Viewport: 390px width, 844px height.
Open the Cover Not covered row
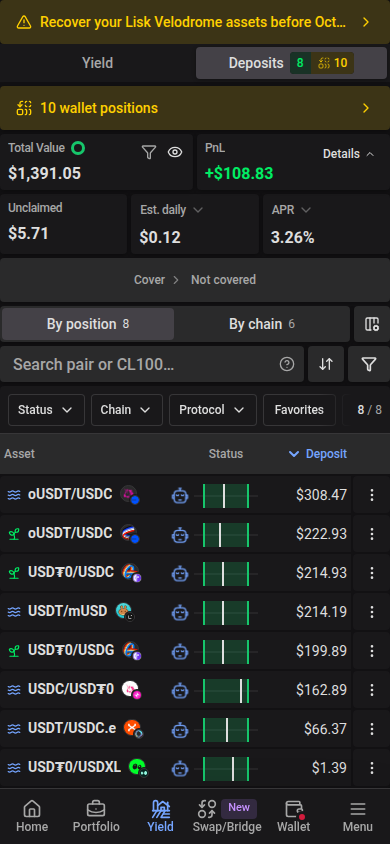click(195, 280)
